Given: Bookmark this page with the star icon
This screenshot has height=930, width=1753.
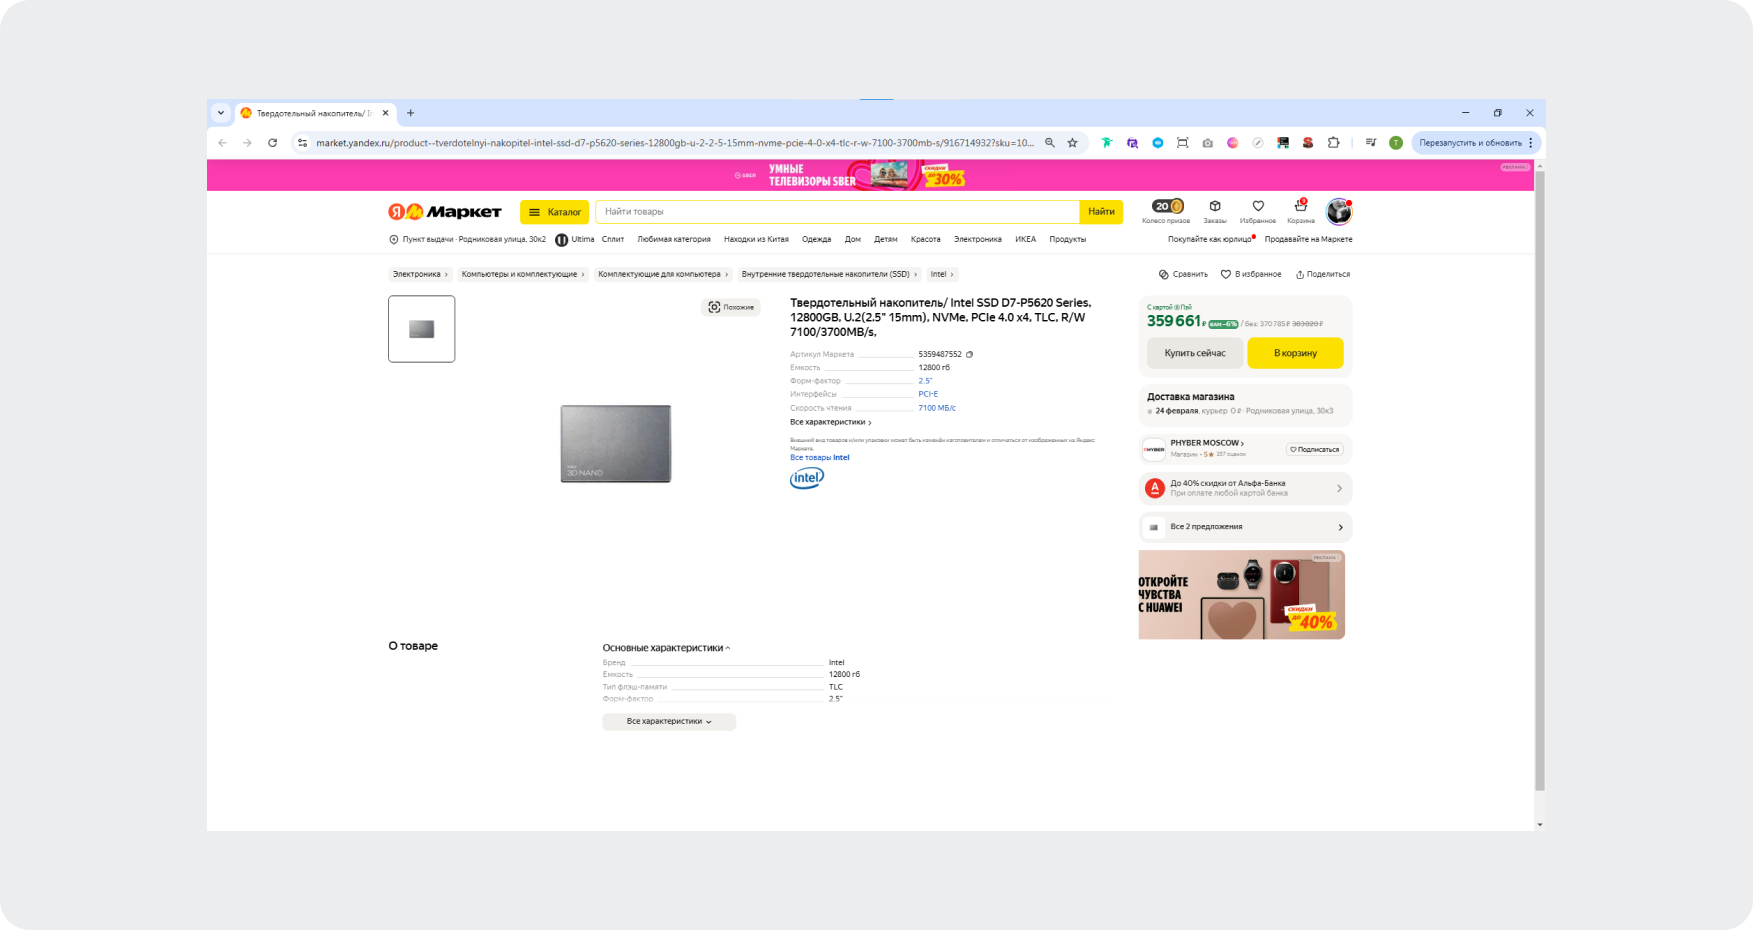Looking at the screenshot, I should (x=1072, y=143).
